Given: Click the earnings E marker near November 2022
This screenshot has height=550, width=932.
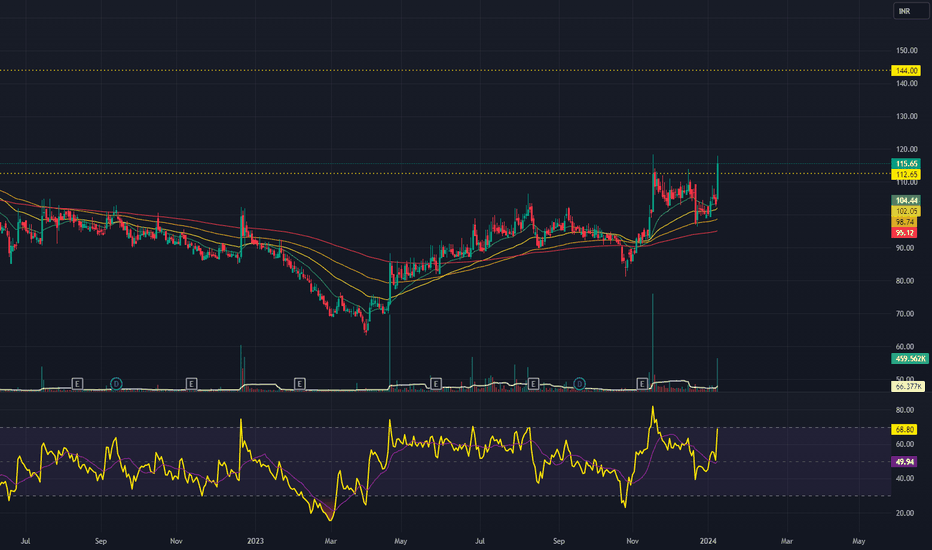Looking at the screenshot, I should (191, 384).
